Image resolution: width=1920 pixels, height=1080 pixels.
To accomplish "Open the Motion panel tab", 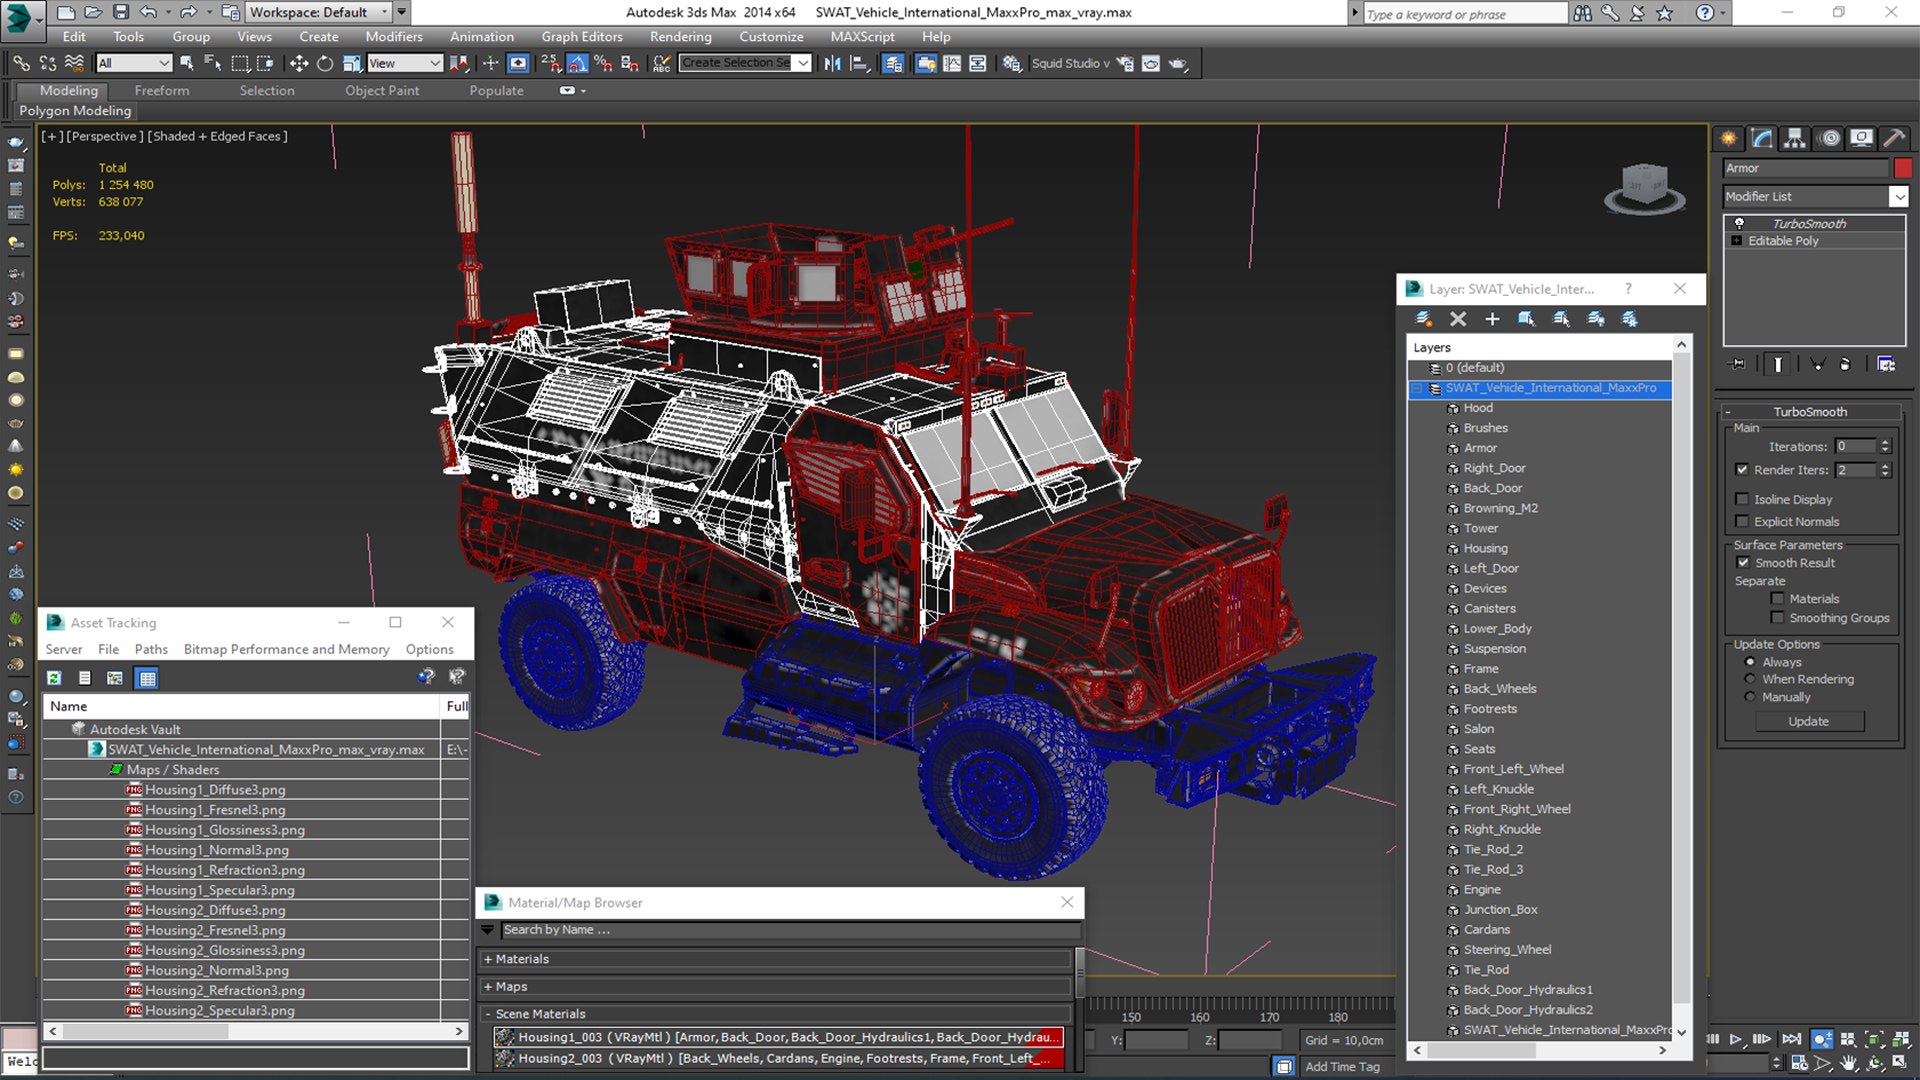I will coord(1829,139).
